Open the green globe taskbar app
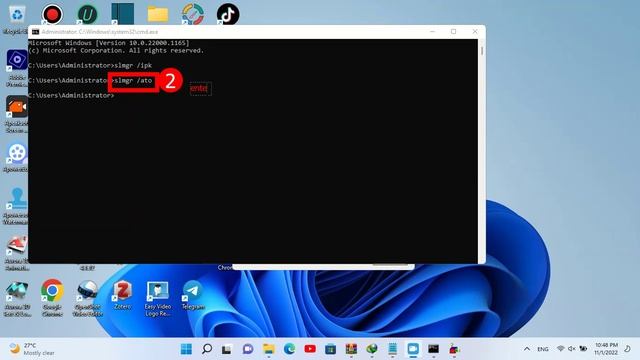The width and height of the screenshot is (640, 360). [371, 349]
